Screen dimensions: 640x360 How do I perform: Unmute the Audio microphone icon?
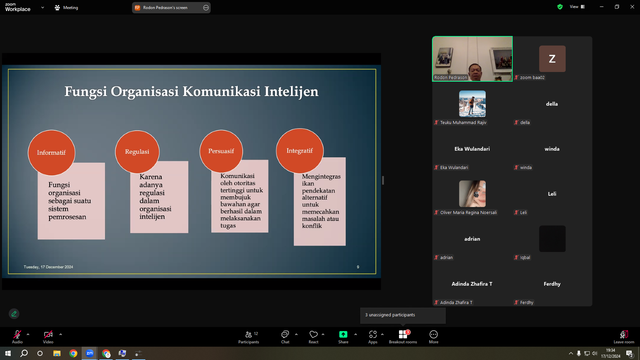(17, 334)
